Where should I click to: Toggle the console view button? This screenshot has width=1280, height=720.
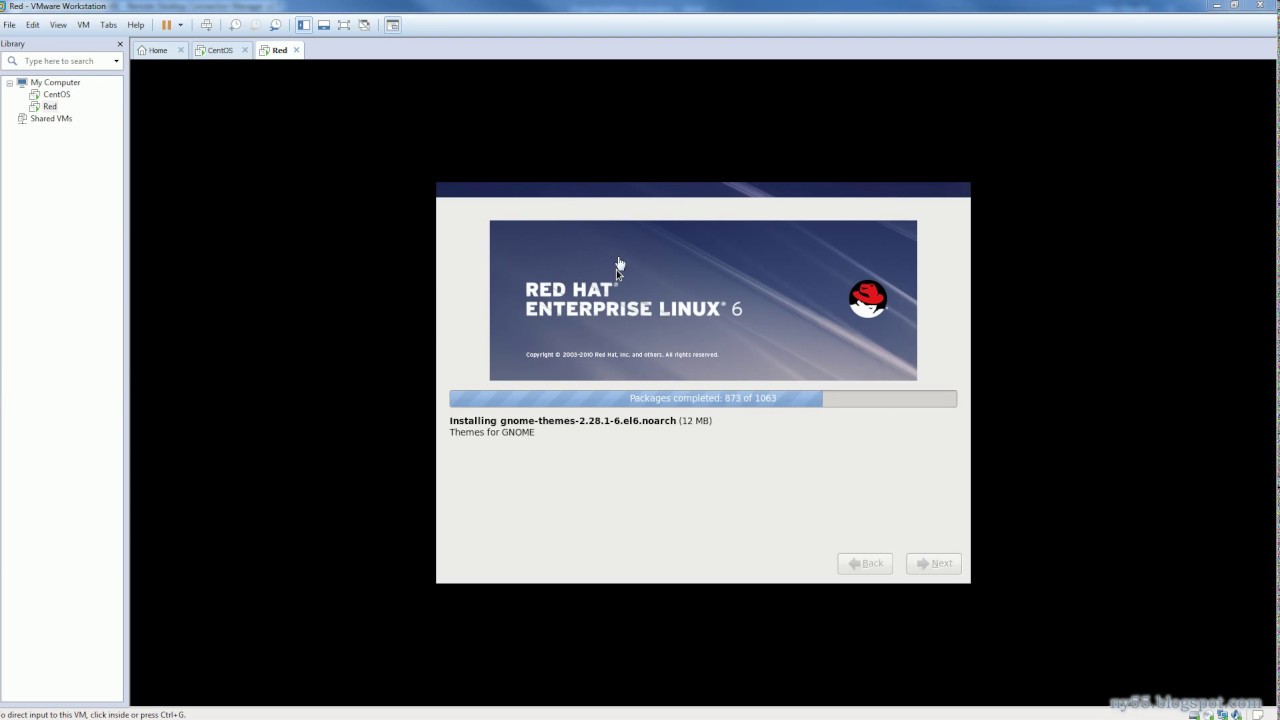392,25
